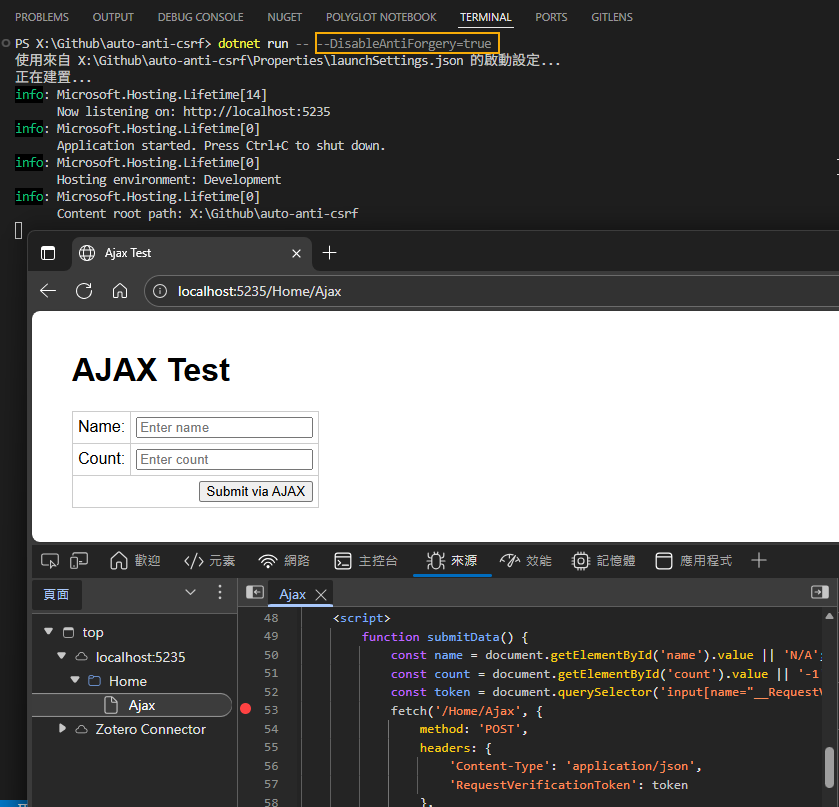This screenshot has width=839, height=807.
Task: Open the 網路 network panel
Action: pyautogui.click(x=284, y=560)
